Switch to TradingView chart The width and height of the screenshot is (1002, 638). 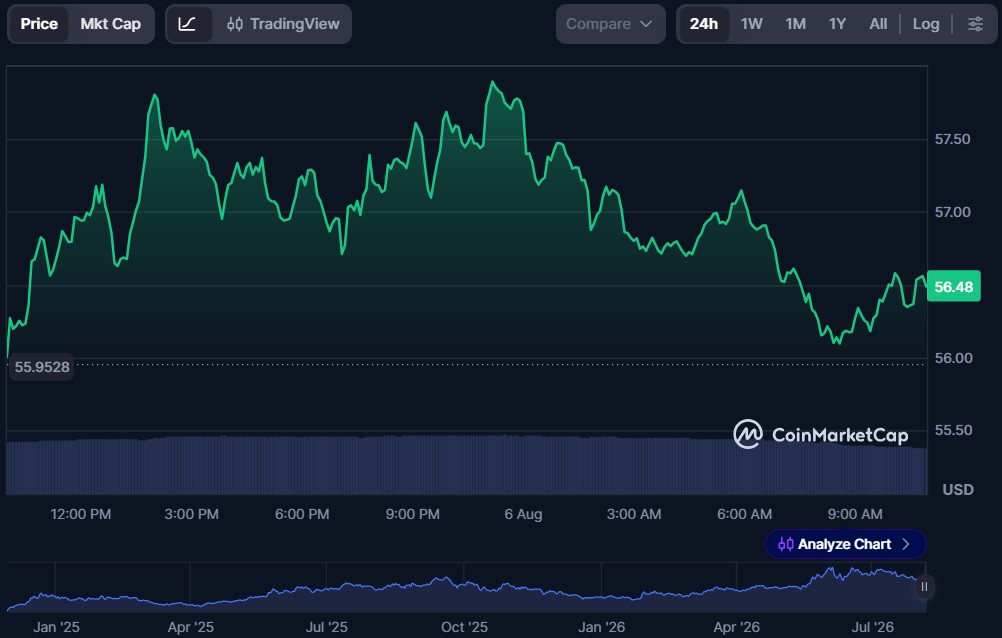pyautogui.click(x=283, y=24)
